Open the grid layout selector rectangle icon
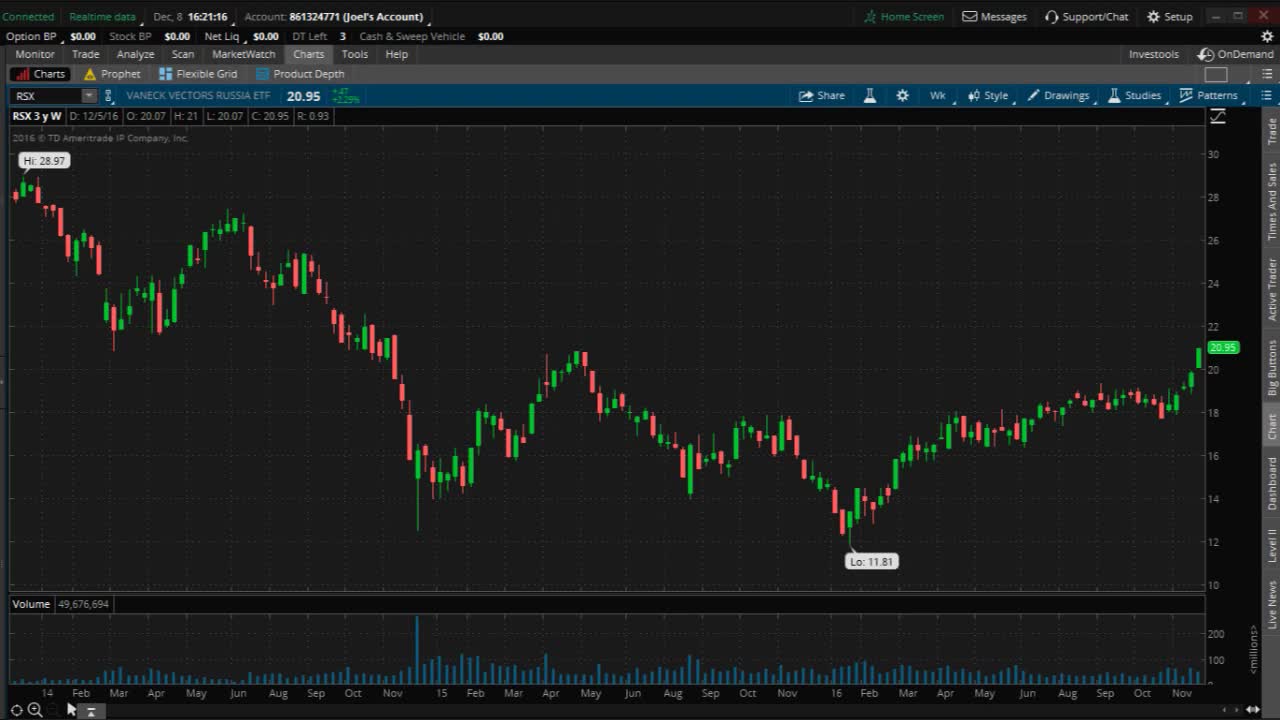This screenshot has width=1280, height=720. click(x=1216, y=74)
